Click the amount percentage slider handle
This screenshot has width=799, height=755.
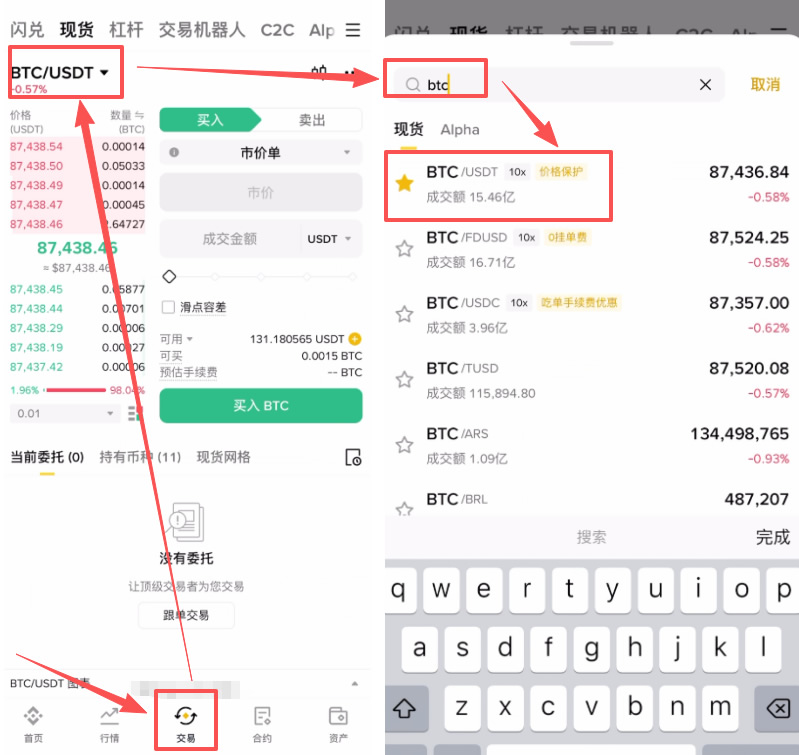pos(169,276)
